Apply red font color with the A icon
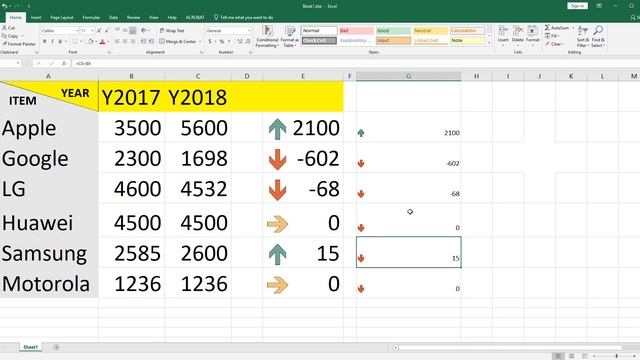Viewport: 640px width, 360px height. pos(102,42)
